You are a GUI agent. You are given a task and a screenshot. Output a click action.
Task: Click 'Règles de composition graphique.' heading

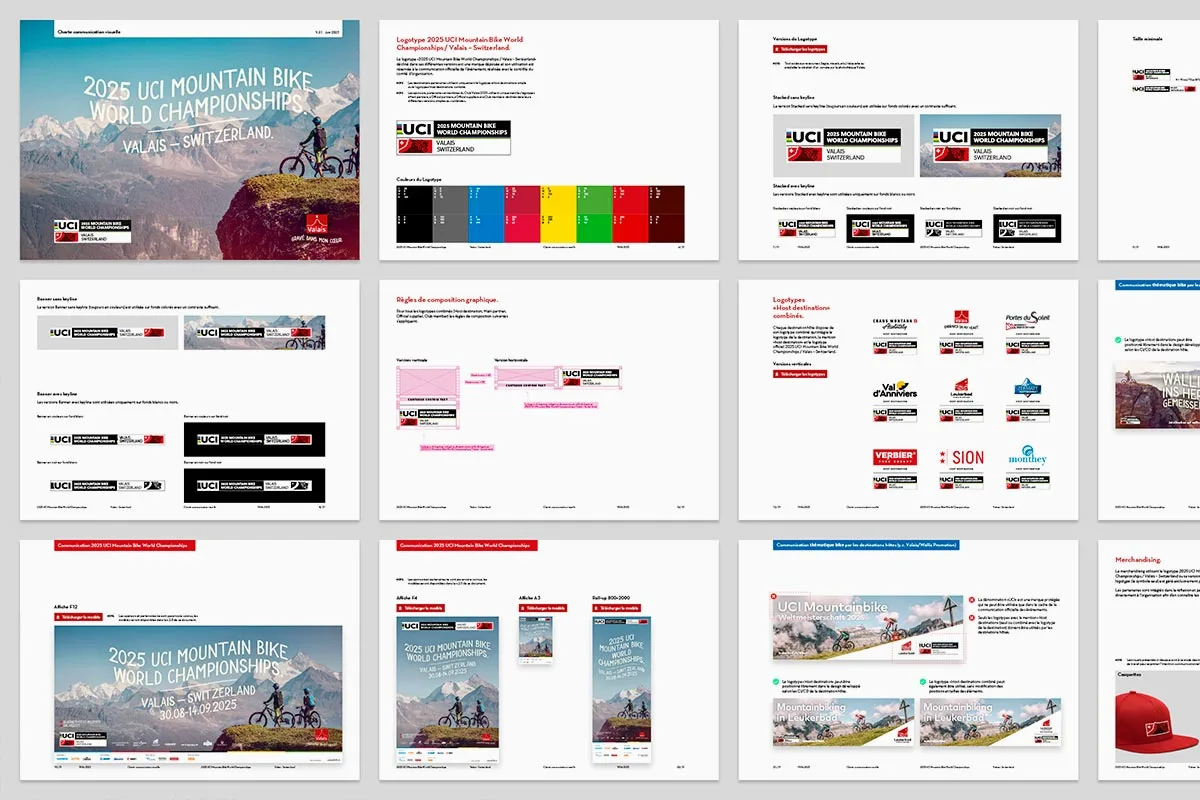click(x=448, y=299)
